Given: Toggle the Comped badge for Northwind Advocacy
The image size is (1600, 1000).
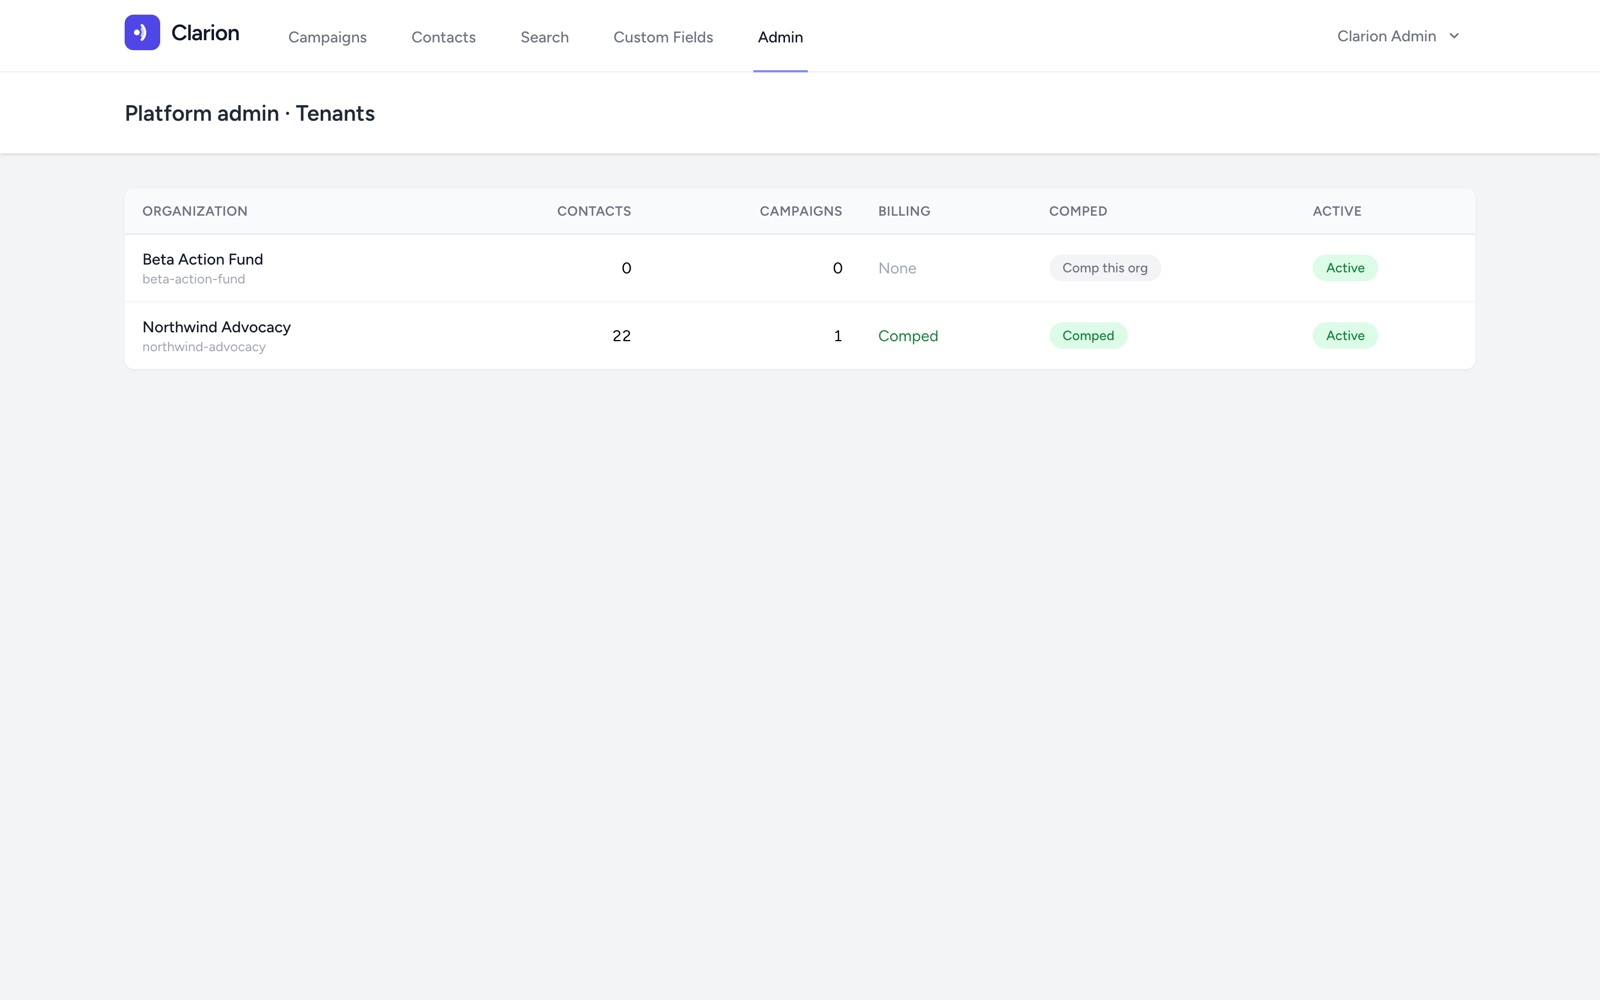Looking at the screenshot, I should (x=1088, y=336).
